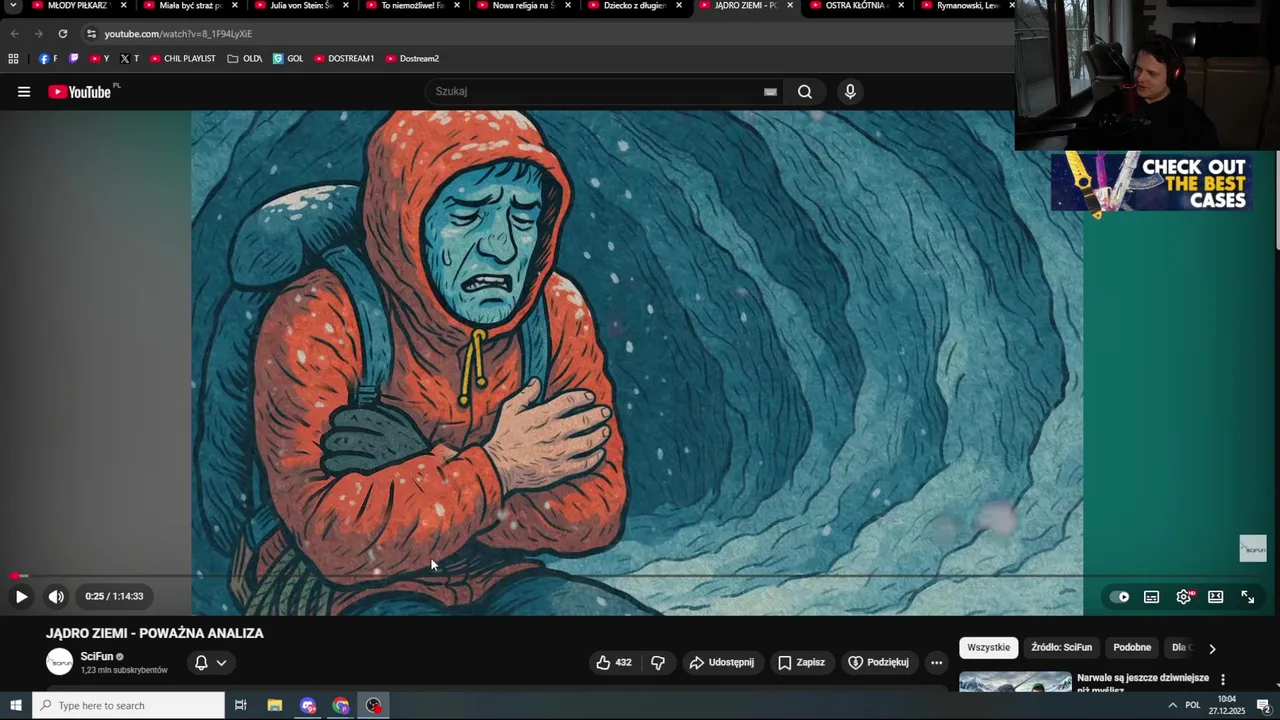Select the Źródło: SciFun chip
This screenshot has width=1280, height=720.
click(x=1061, y=647)
